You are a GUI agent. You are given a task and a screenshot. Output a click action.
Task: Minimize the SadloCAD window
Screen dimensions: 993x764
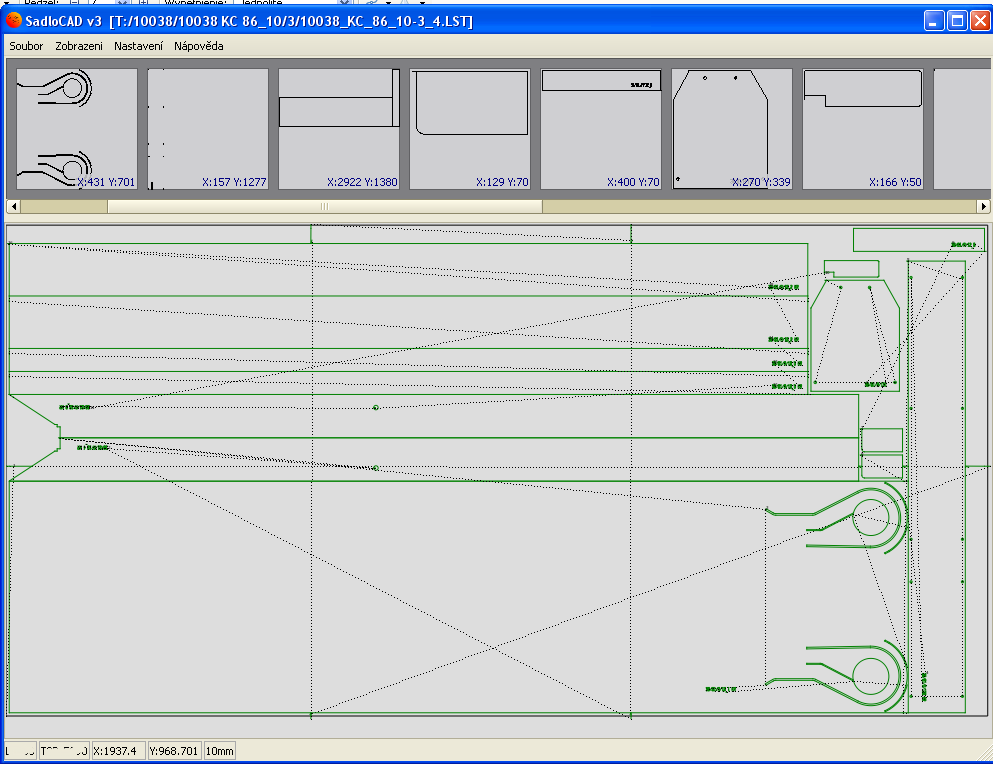point(934,21)
